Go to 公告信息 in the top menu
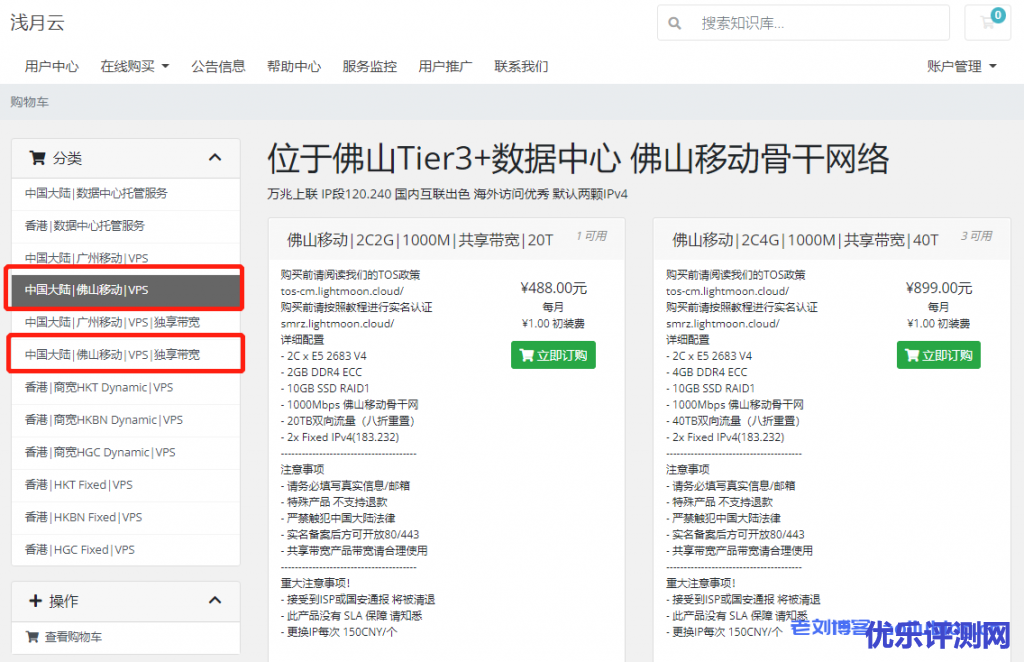Viewport: 1024px width, 662px height. coord(218,66)
